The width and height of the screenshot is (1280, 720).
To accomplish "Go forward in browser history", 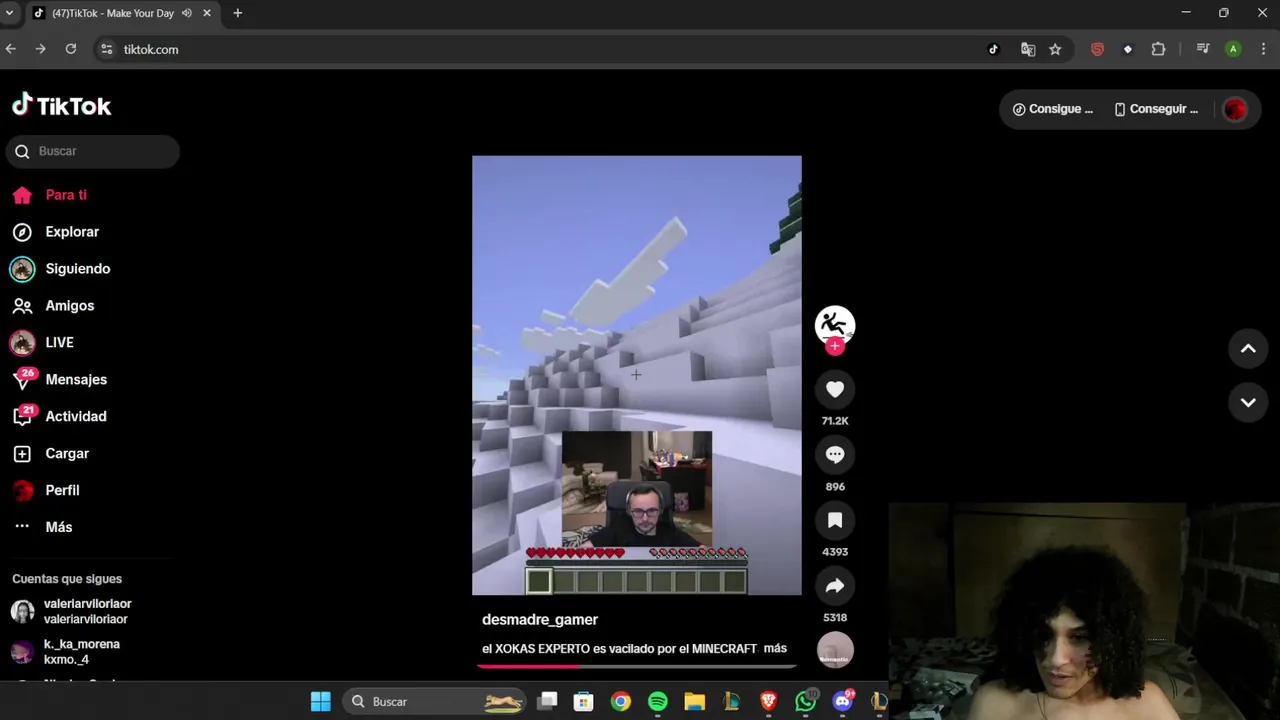I will (x=40, y=49).
